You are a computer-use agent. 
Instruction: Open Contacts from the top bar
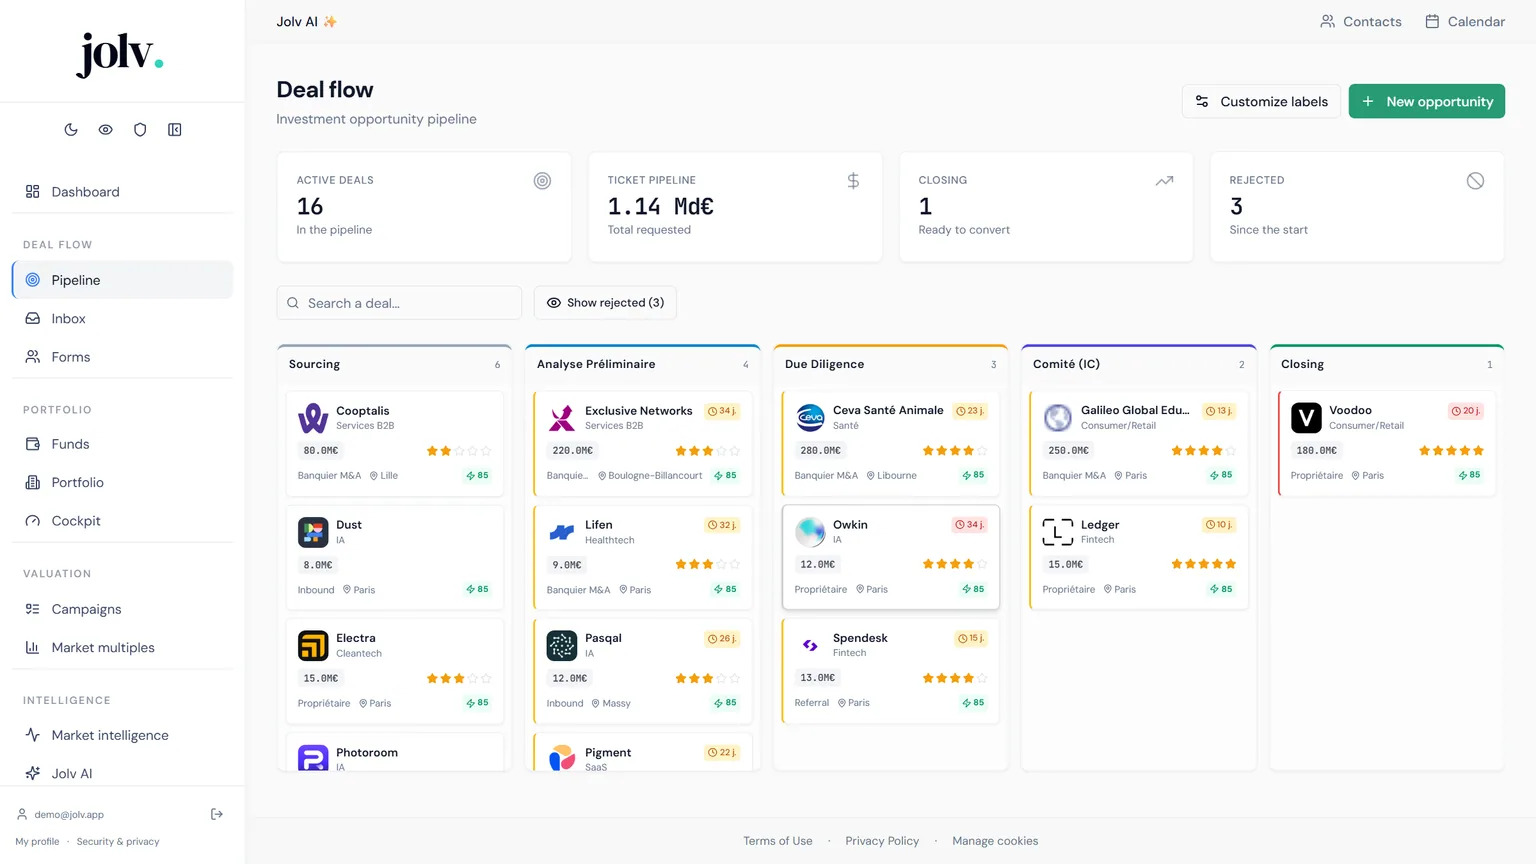pyautogui.click(x=1361, y=22)
